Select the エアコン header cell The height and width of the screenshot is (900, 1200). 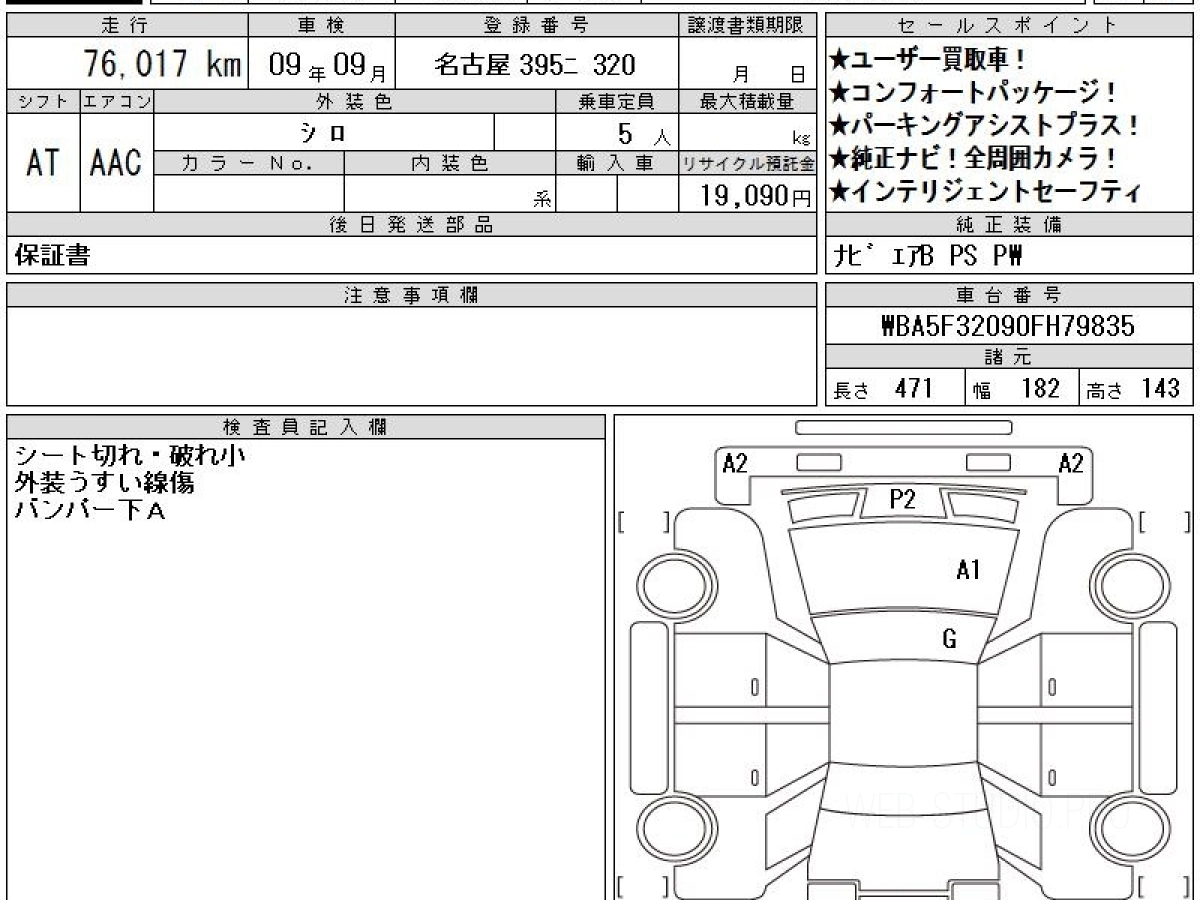point(117,102)
